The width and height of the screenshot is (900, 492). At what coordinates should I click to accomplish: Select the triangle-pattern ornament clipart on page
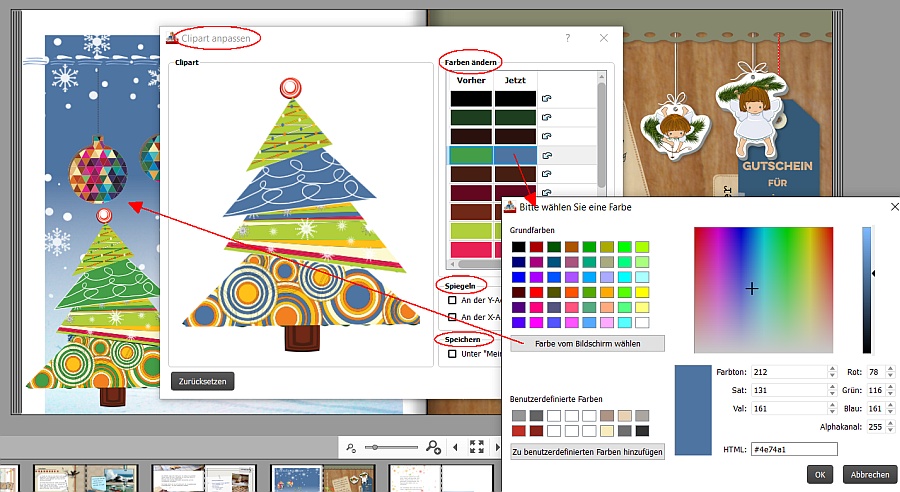(x=98, y=171)
